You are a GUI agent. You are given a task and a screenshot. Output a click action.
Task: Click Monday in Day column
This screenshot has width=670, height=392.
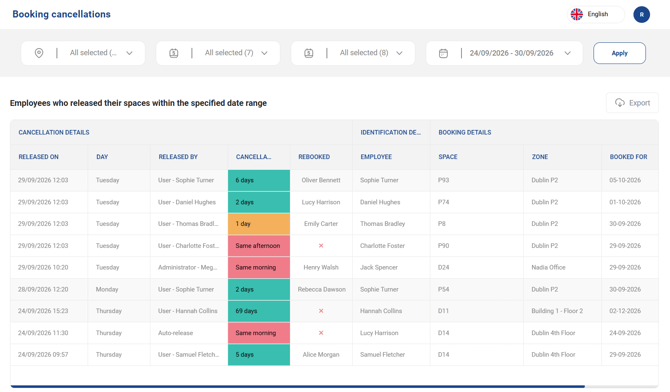coord(107,289)
